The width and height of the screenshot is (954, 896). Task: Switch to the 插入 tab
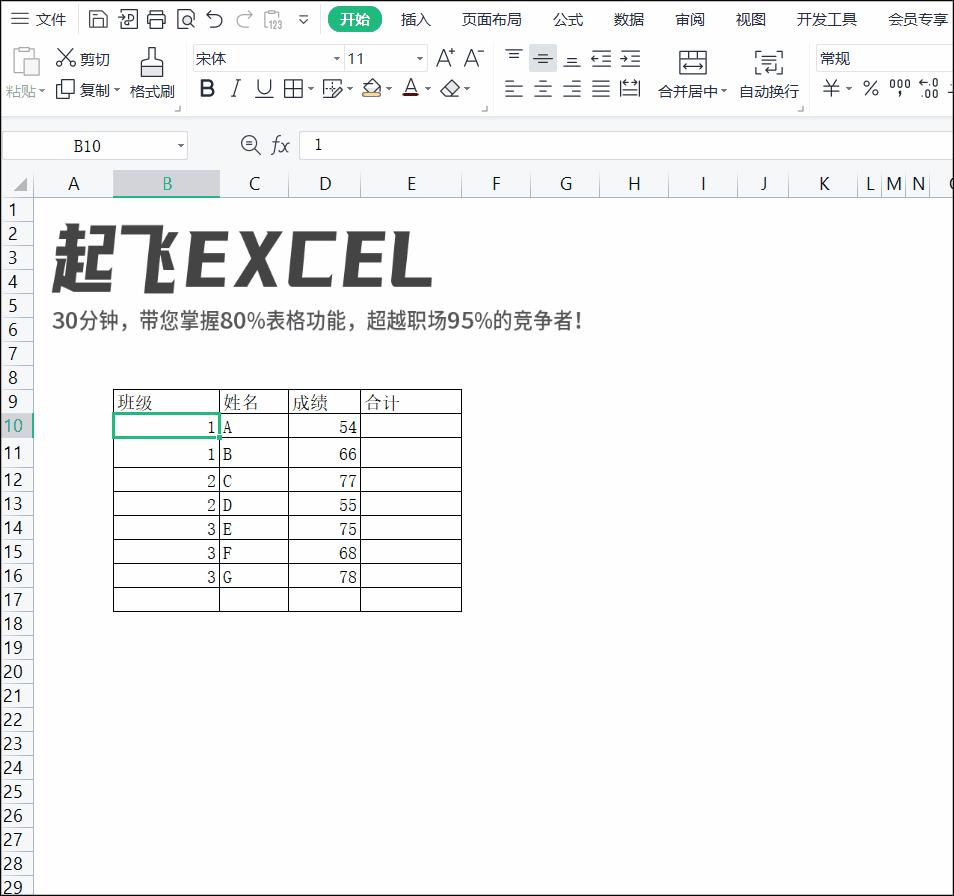pos(416,20)
